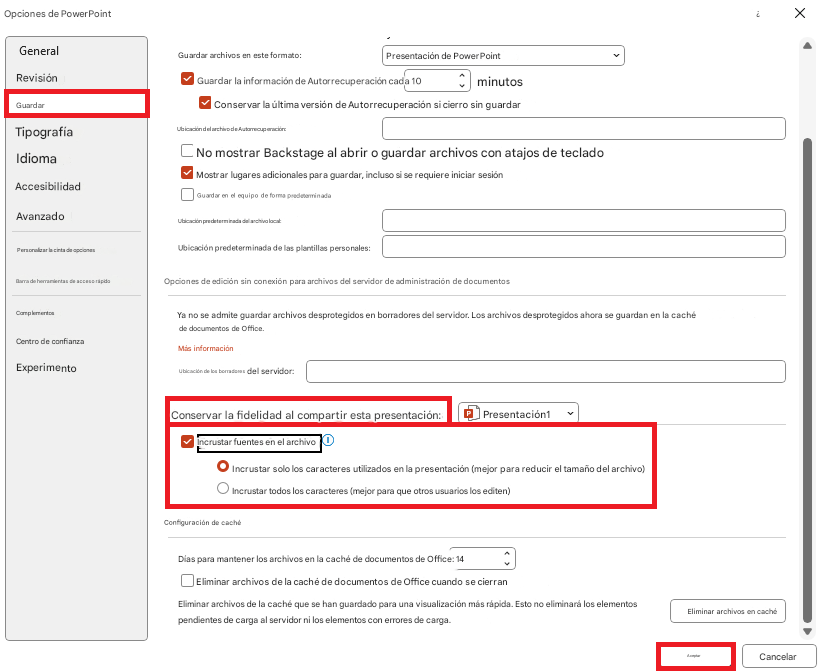Open the Idioma options category
This screenshot has width=821, height=672.
coord(36,159)
